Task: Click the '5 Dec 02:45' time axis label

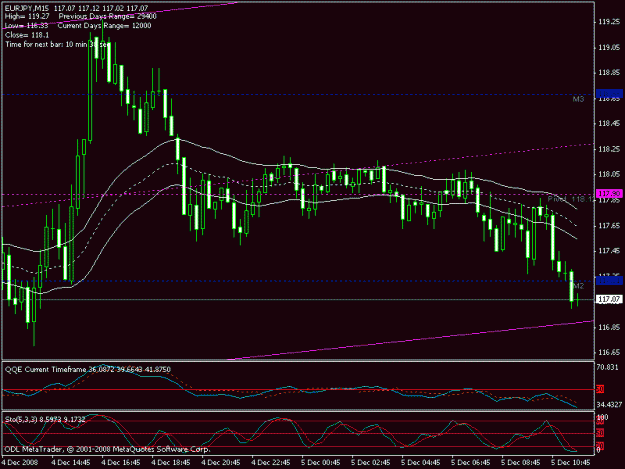Action: 371,462
